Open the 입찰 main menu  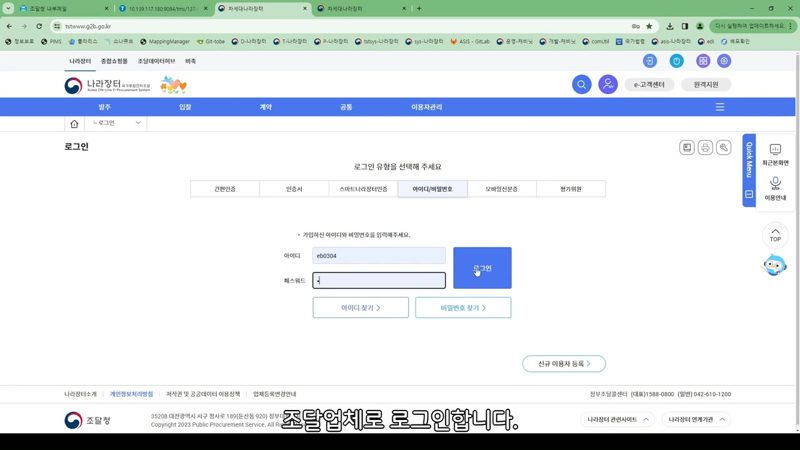pos(185,107)
